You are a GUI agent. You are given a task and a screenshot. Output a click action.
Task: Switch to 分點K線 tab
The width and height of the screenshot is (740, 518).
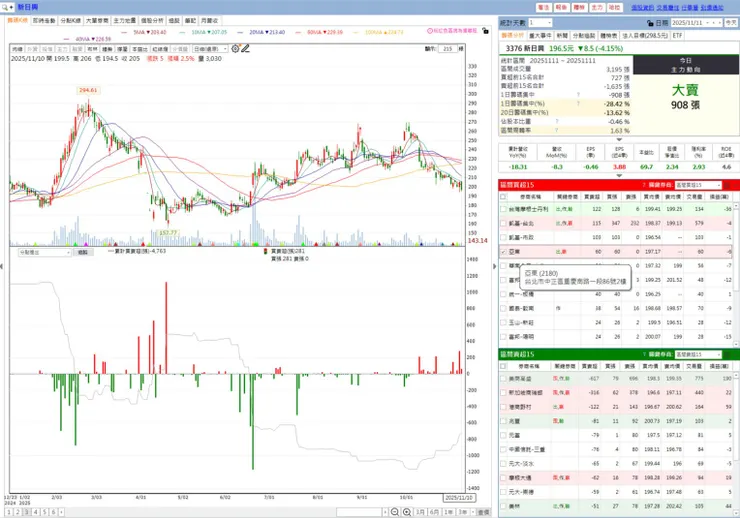tap(70, 21)
